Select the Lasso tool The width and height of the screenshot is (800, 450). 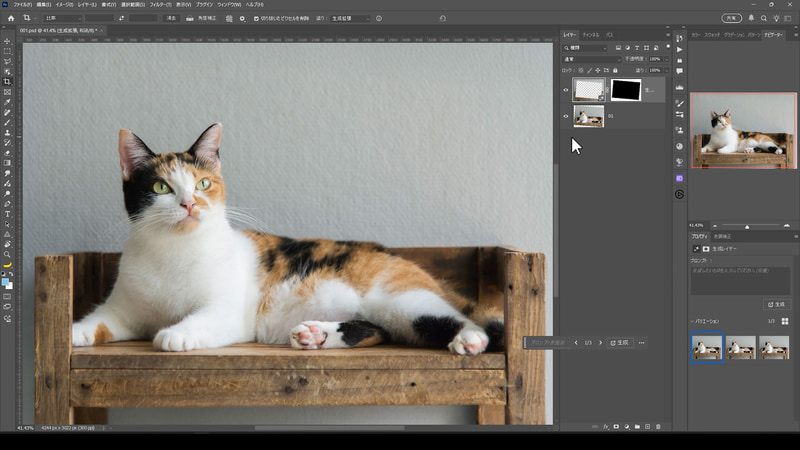coord(7,62)
